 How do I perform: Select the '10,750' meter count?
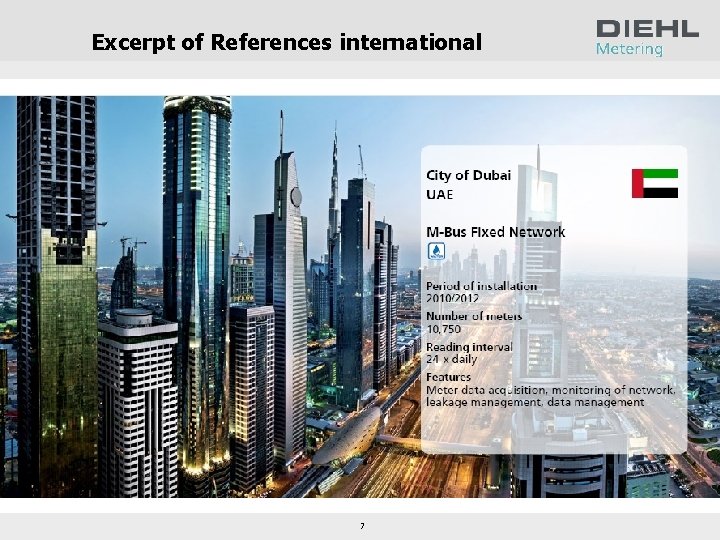coord(443,329)
